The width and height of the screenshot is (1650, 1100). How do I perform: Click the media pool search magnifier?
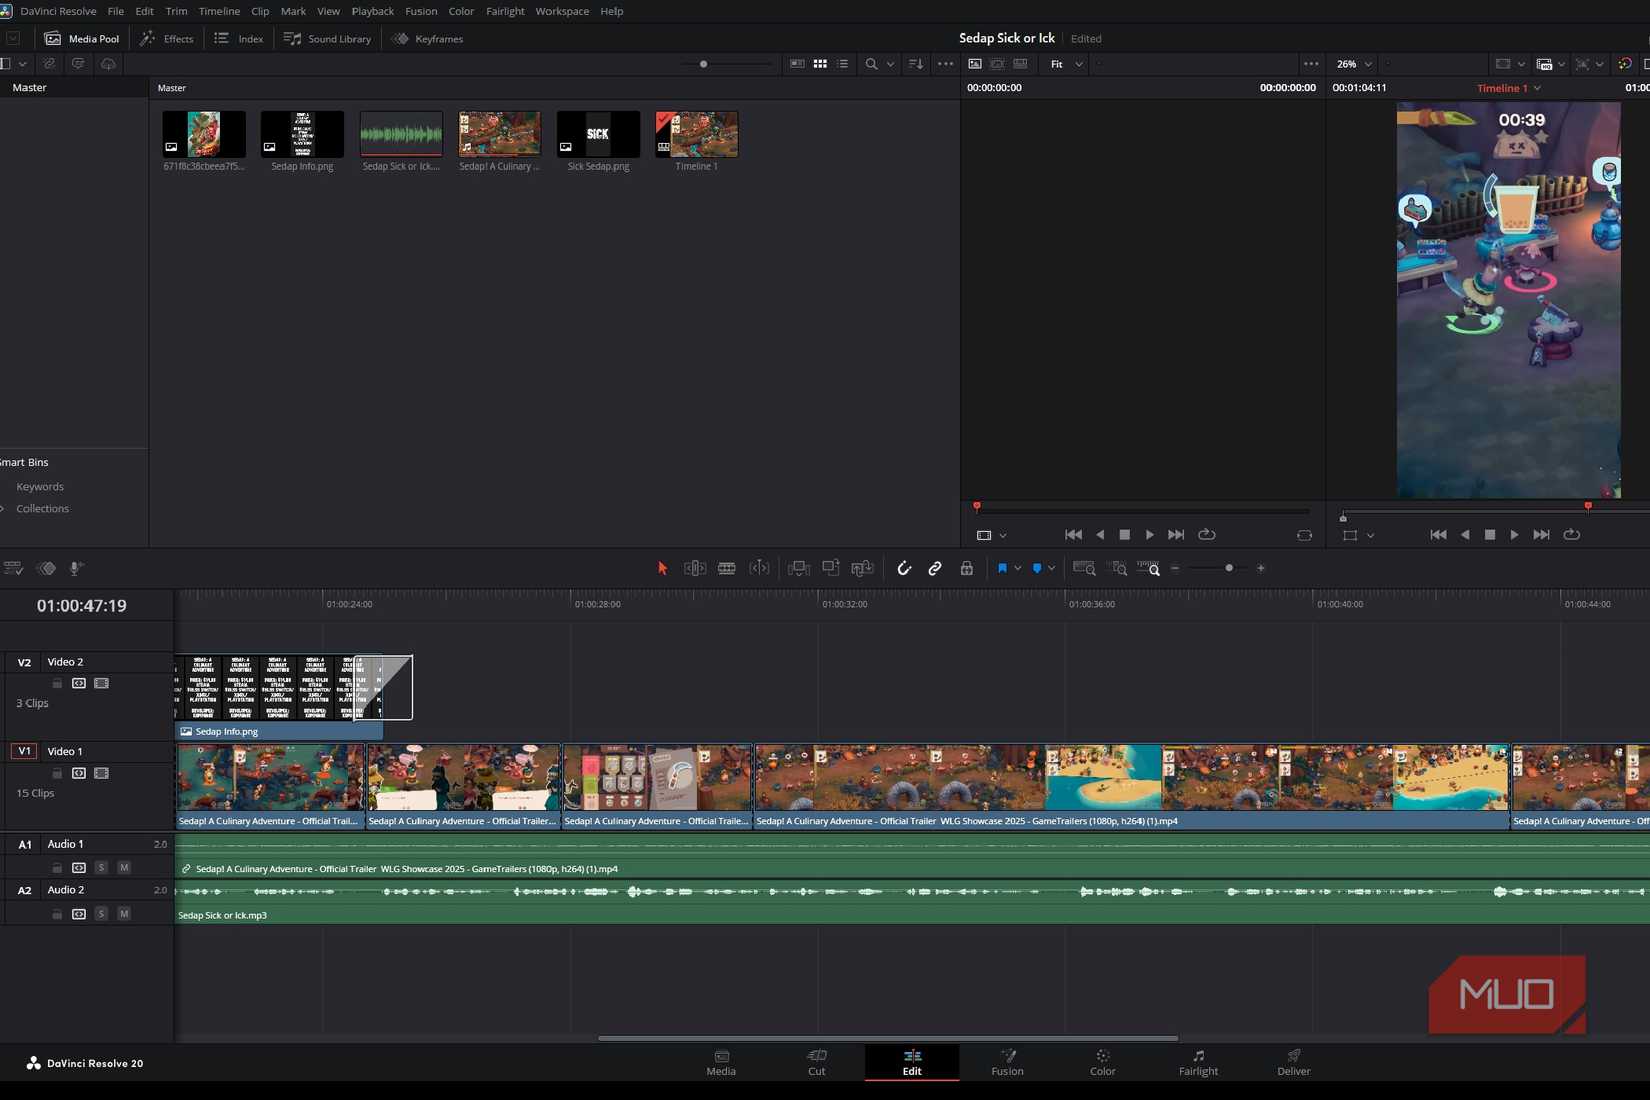tap(871, 64)
